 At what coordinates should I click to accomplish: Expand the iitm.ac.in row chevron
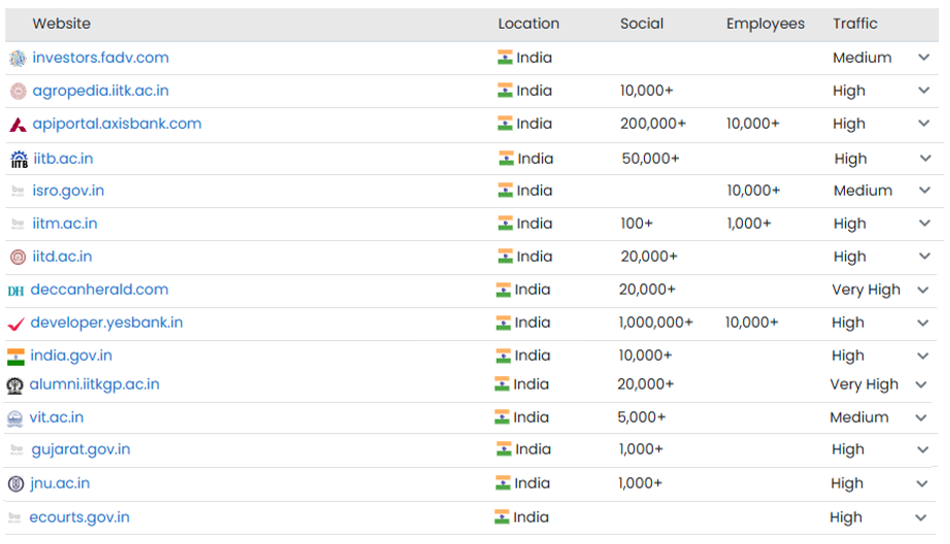pyautogui.click(x=923, y=224)
